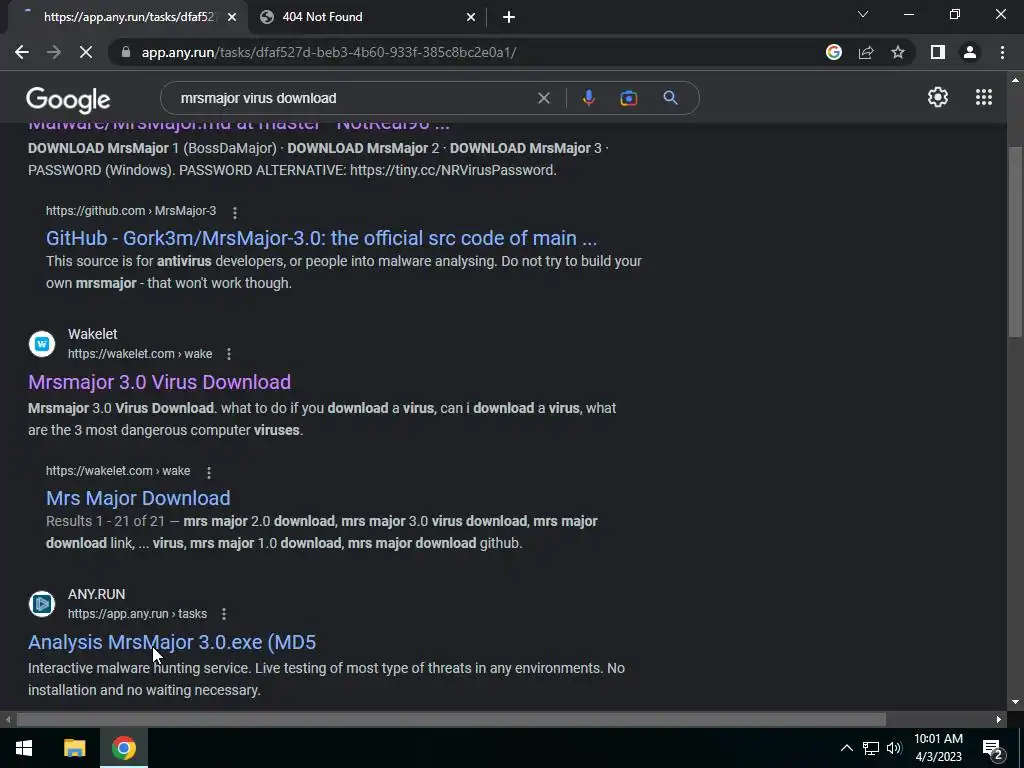This screenshot has height=768, width=1024.
Task: Click the scroll up arrow
Action: click(1015, 80)
